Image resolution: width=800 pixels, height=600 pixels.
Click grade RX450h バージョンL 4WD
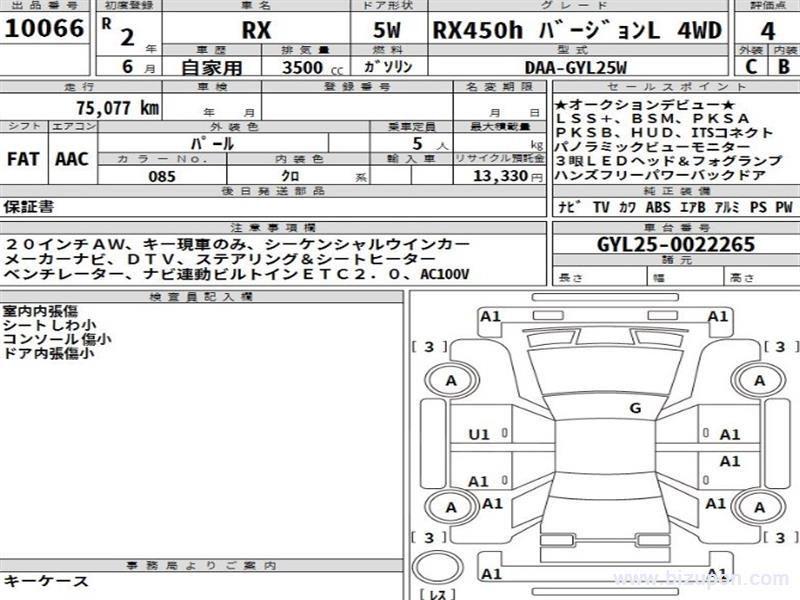[578, 30]
